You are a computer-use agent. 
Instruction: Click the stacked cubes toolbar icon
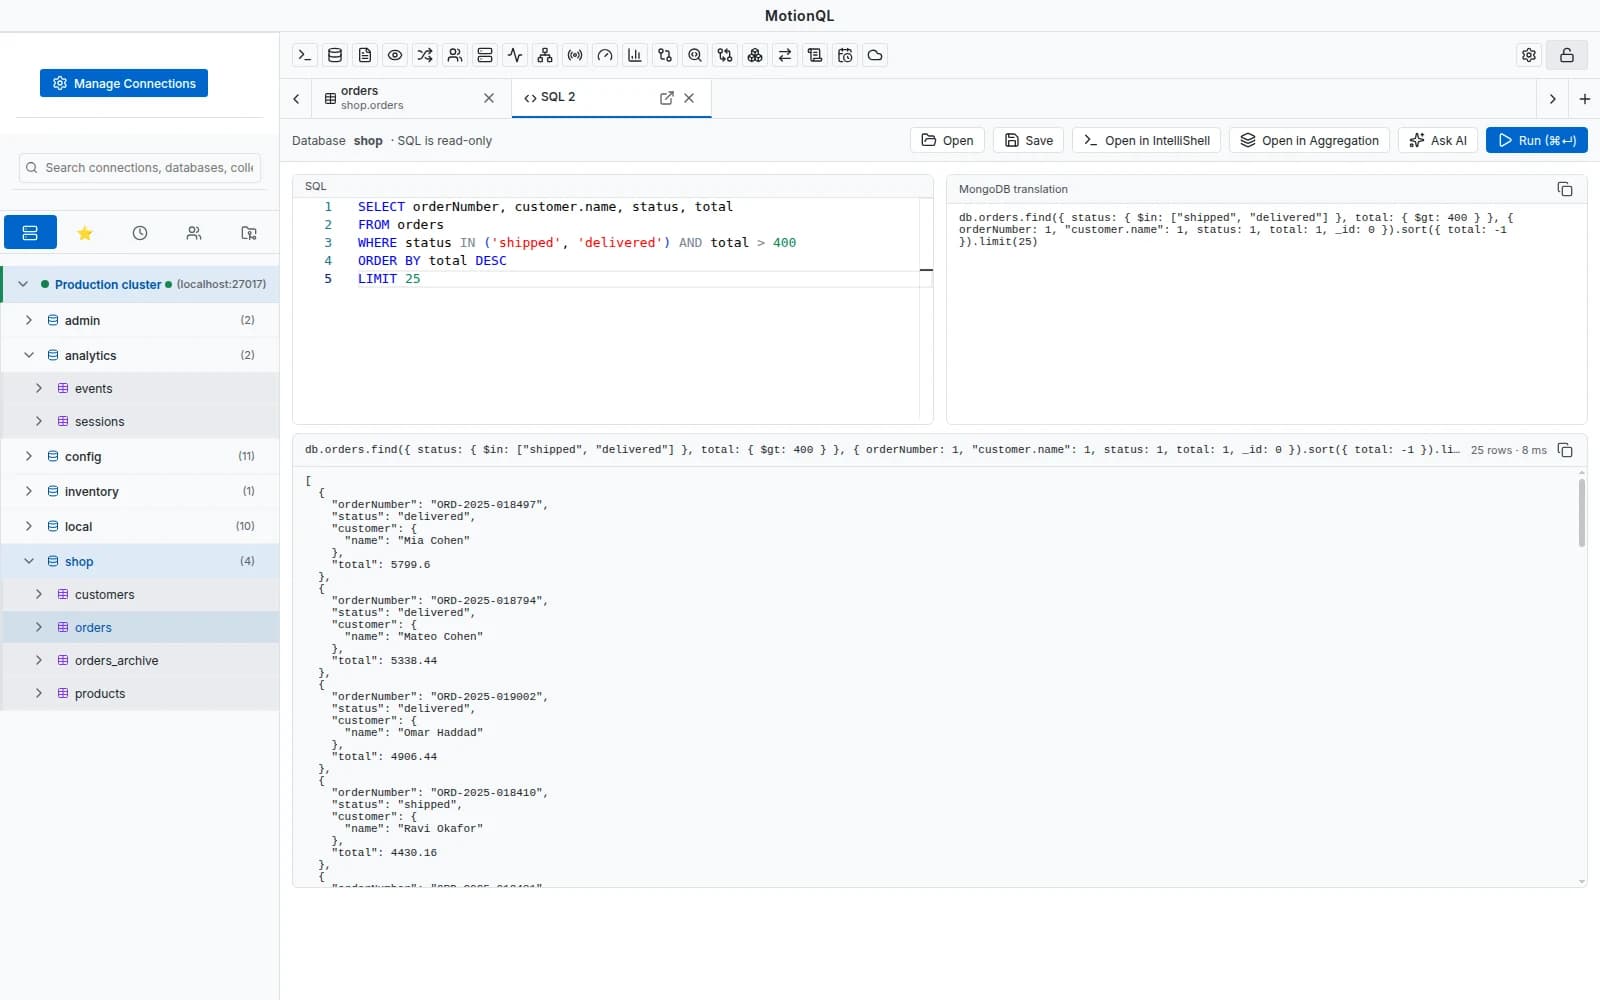755,55
